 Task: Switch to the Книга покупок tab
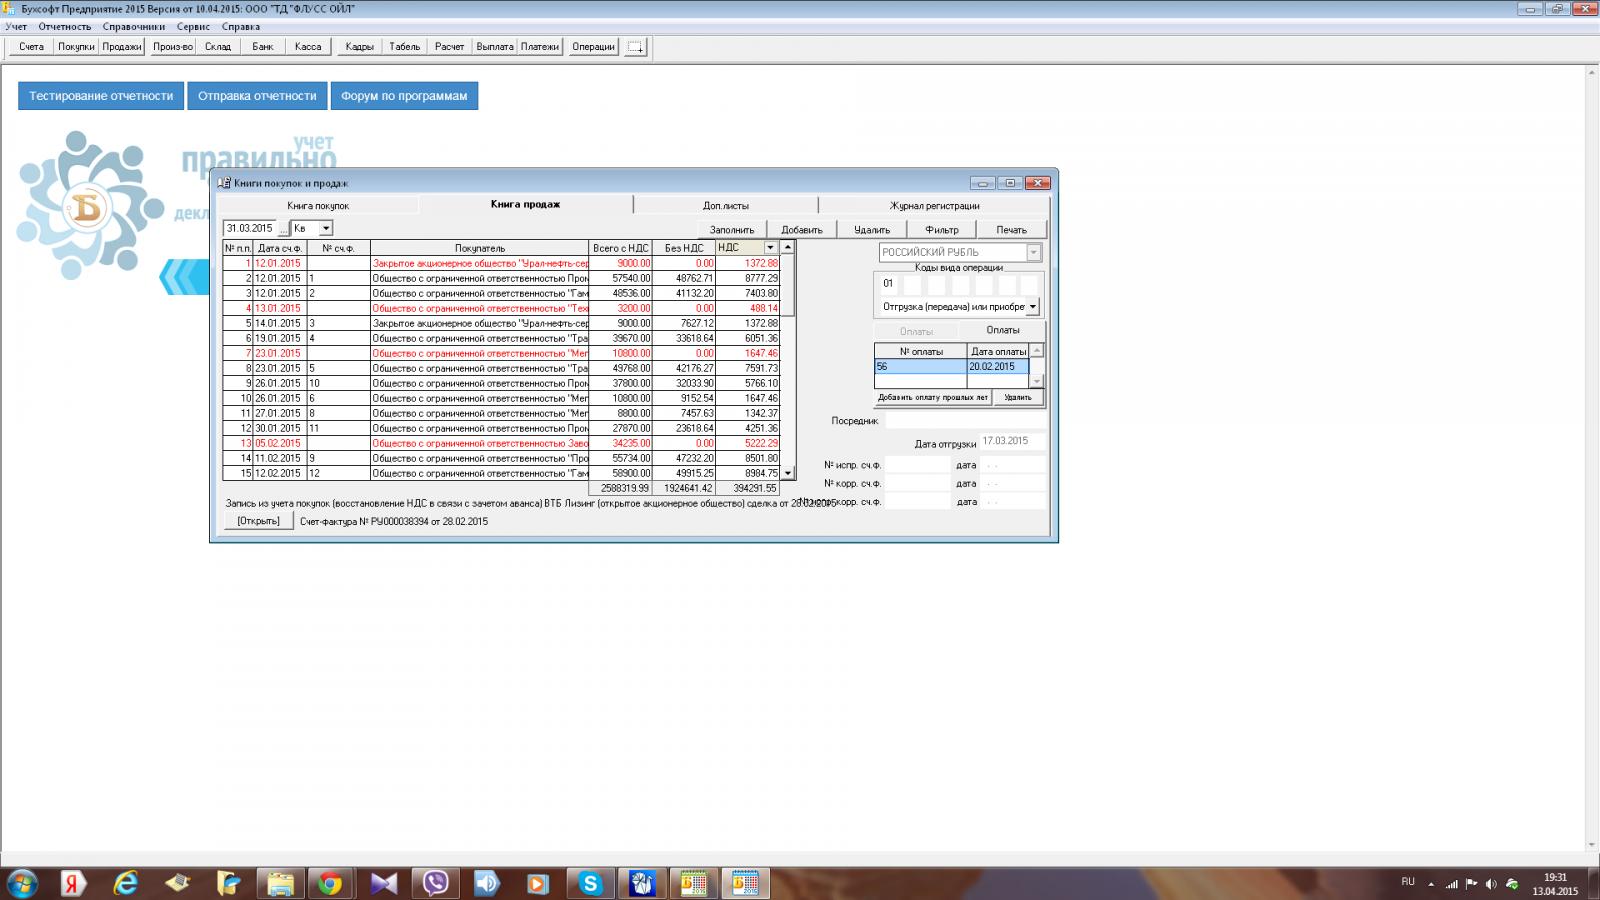pos(318,206)
